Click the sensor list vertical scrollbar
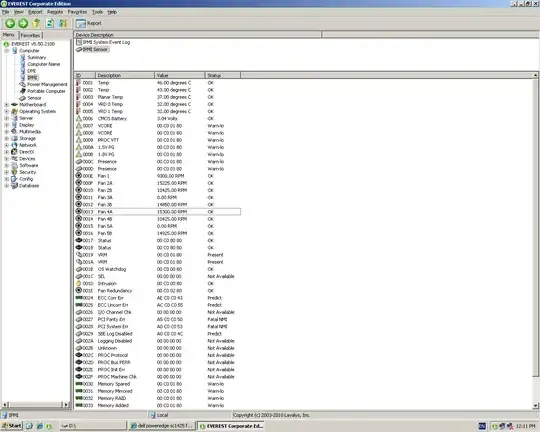 pyautogui.click(x=536, y=227)
